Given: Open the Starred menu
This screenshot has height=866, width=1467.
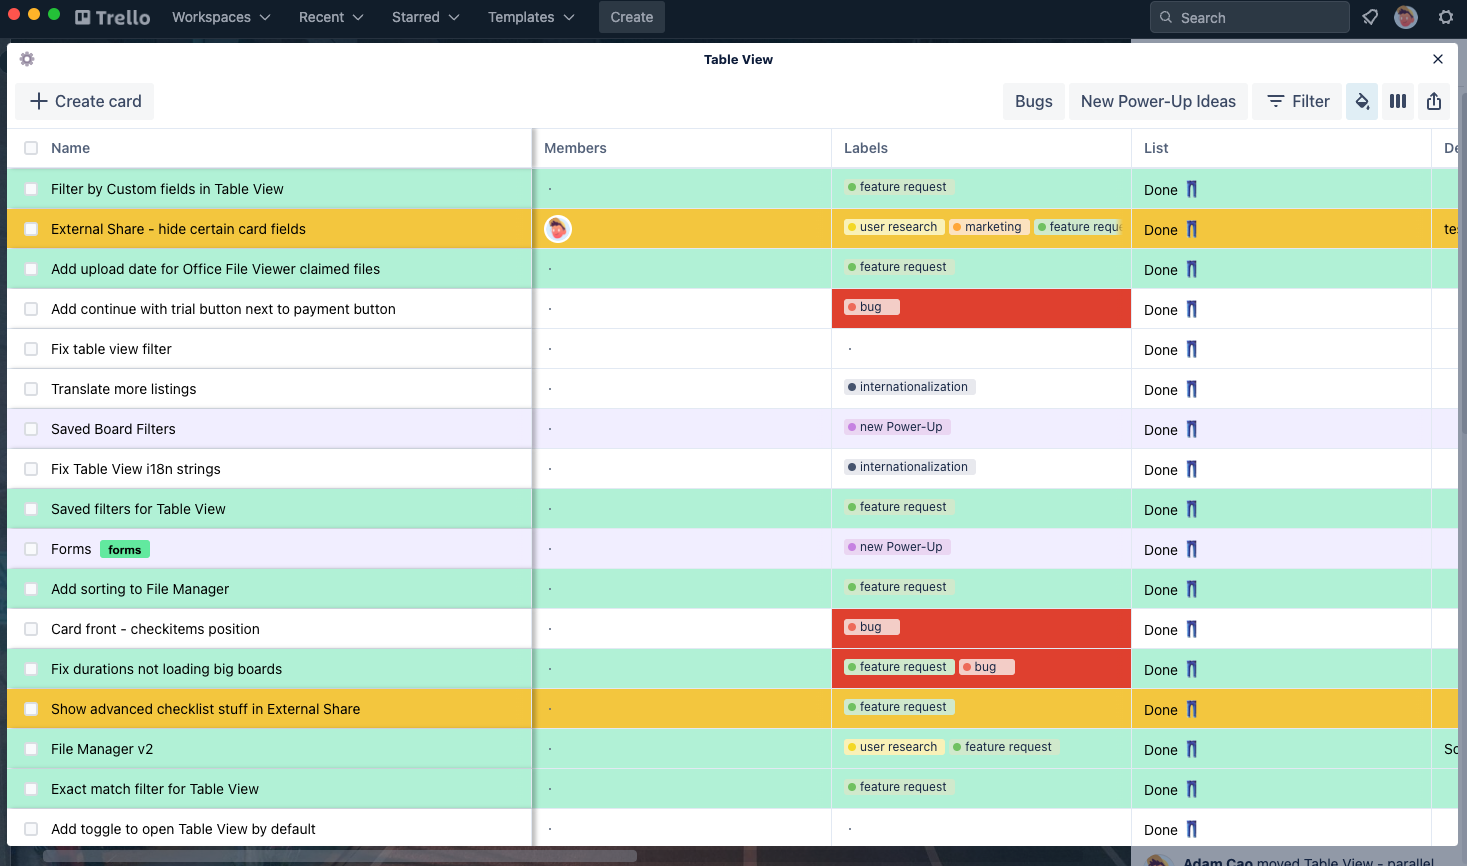Looking at the screenshot, I should [x=425, y=17].
